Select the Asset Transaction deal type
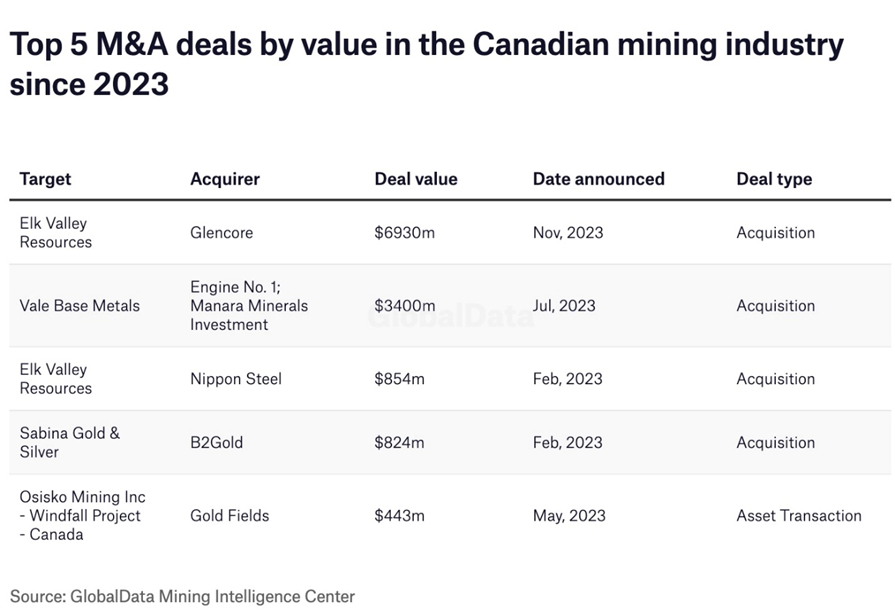895x611 pixels. 799,516
